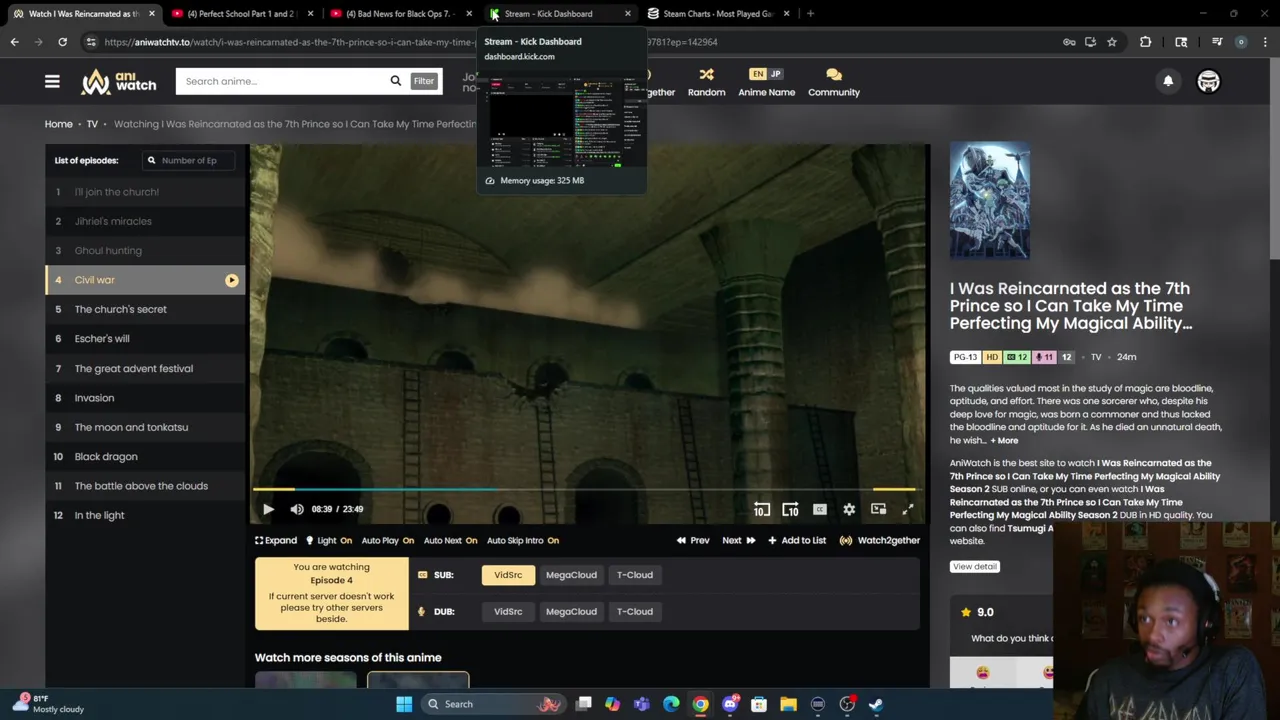1280x720 pixels.
Task: Go back with browser back arrow
Action: click(14, 42)
